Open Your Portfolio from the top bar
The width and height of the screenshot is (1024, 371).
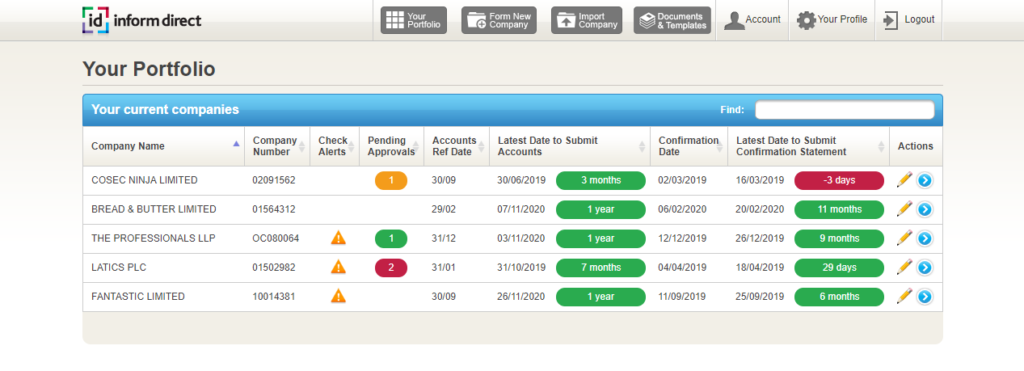414,20
